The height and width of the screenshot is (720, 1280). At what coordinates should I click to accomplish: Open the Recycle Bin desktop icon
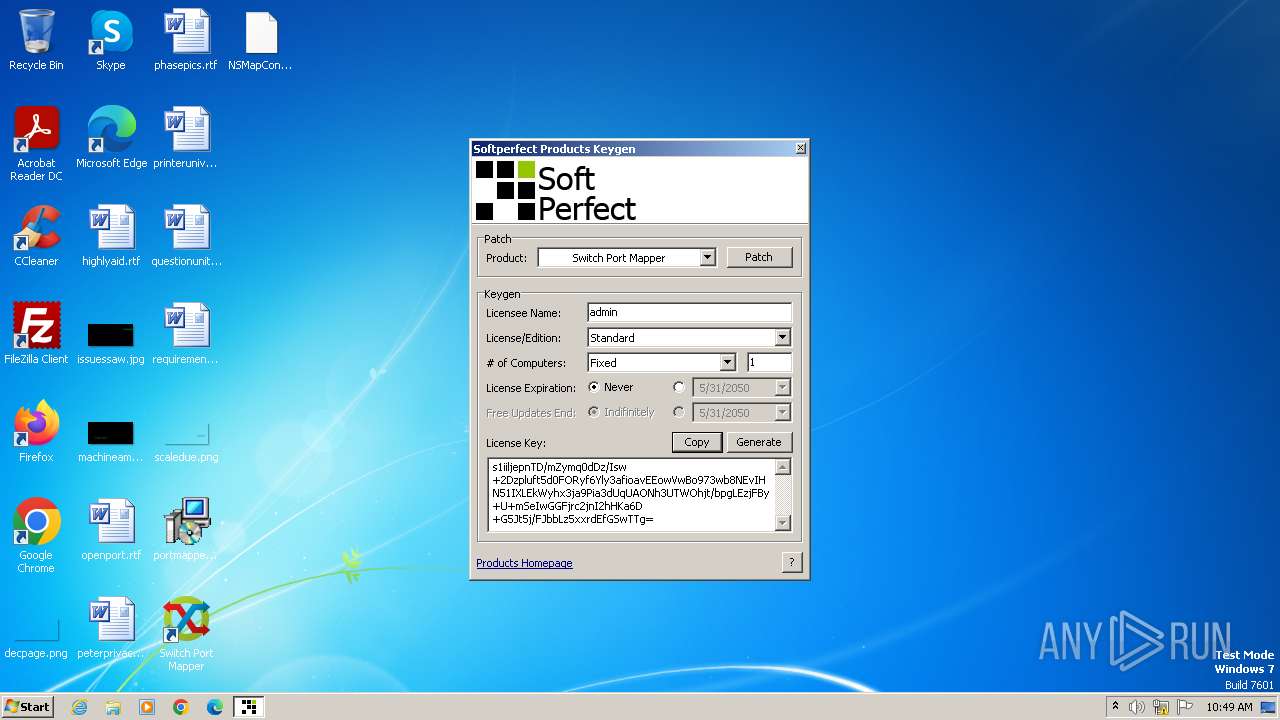click(36, 40)
